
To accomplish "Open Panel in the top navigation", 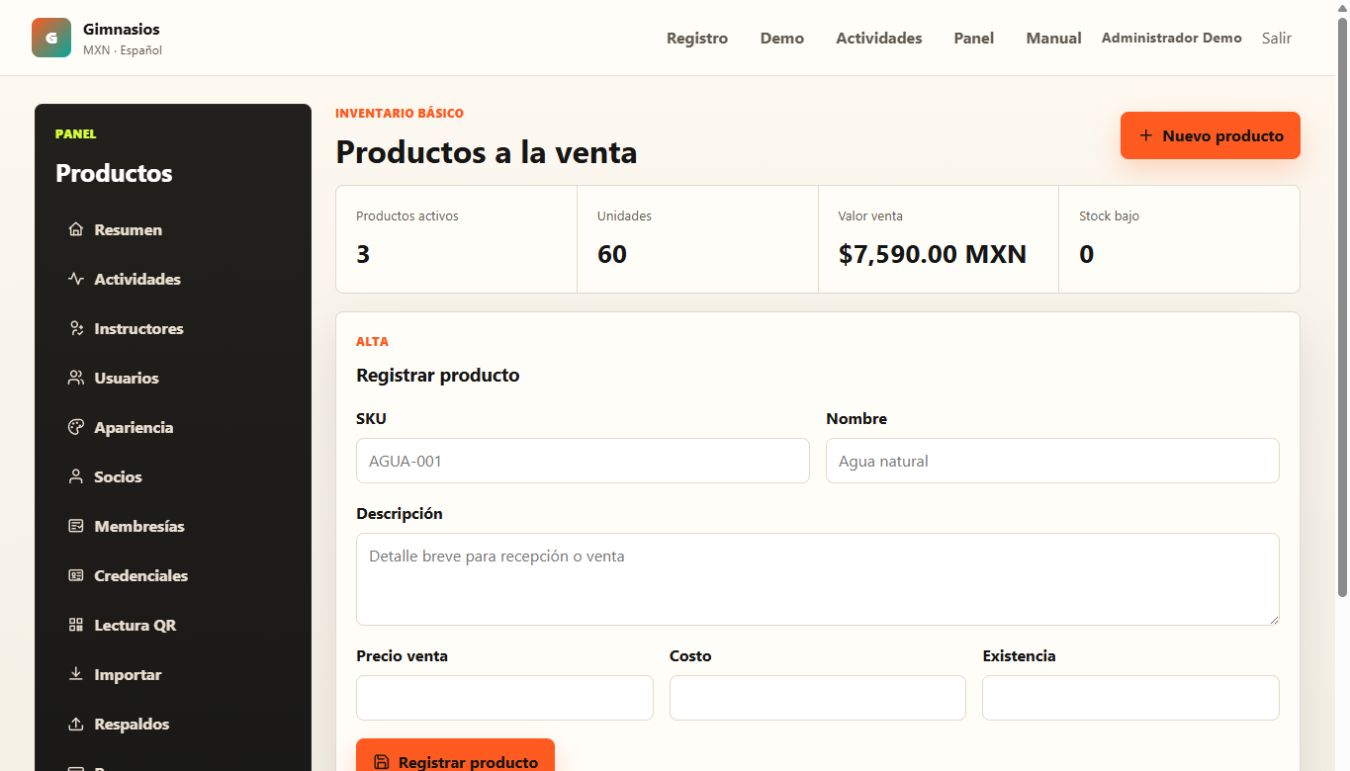I will pyautogui.click(x=974, y=38).
